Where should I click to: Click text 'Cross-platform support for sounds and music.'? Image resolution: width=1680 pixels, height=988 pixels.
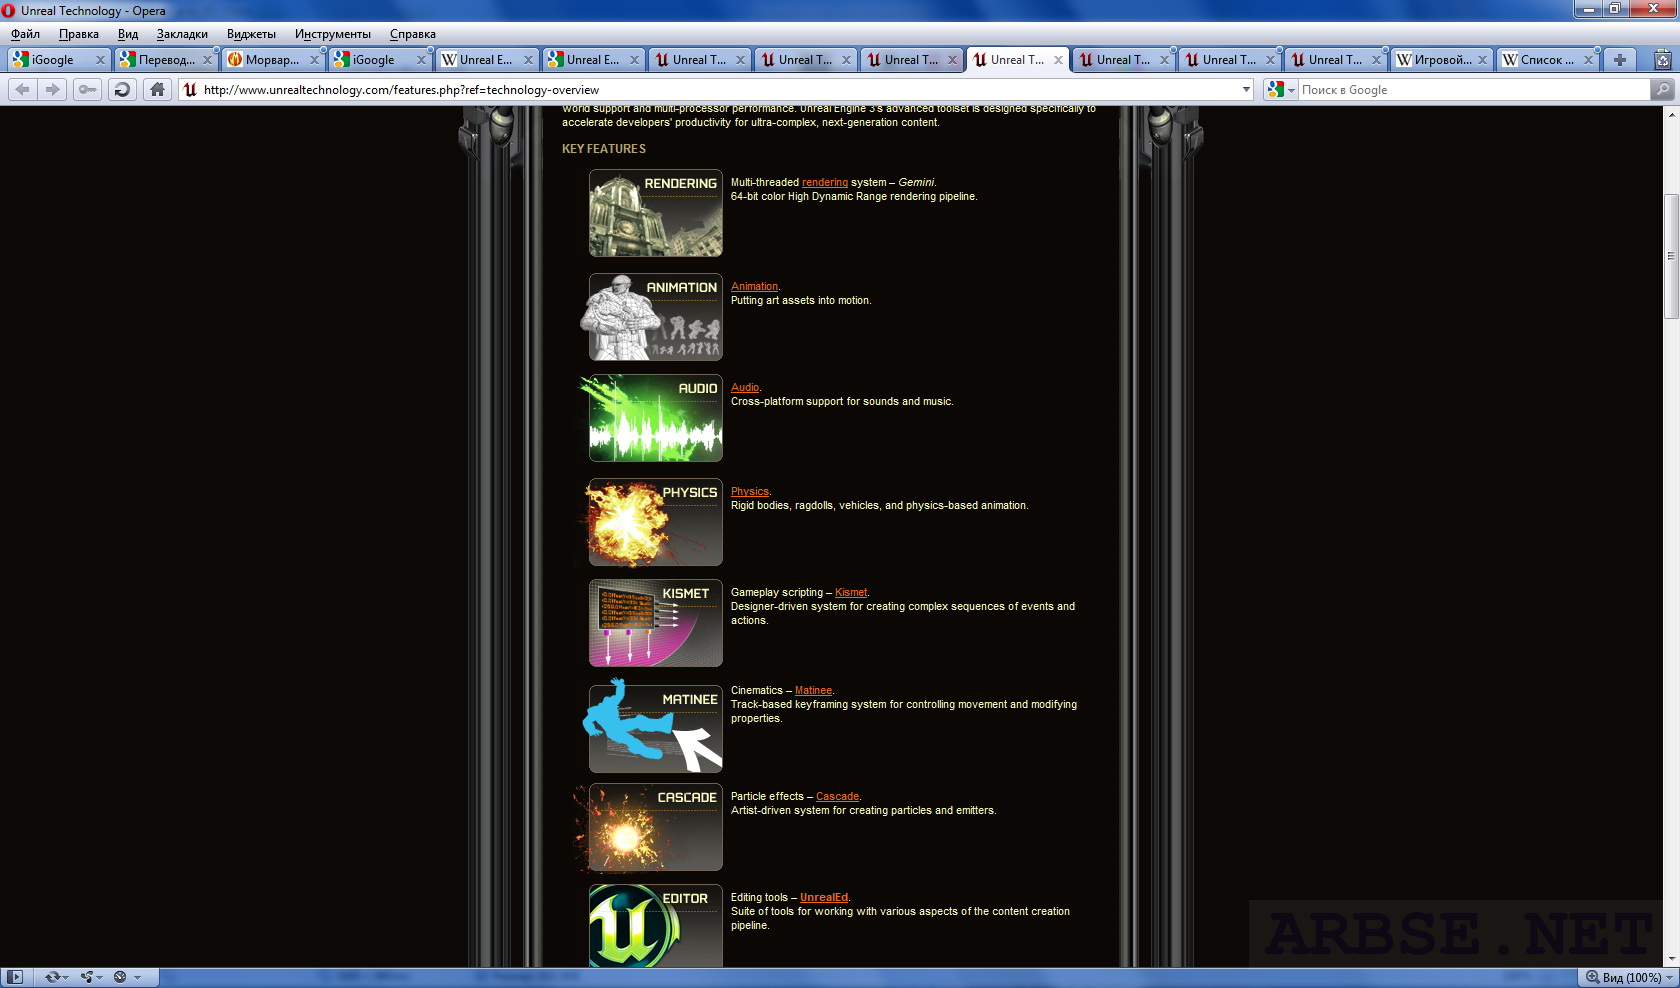pos(842,401)
